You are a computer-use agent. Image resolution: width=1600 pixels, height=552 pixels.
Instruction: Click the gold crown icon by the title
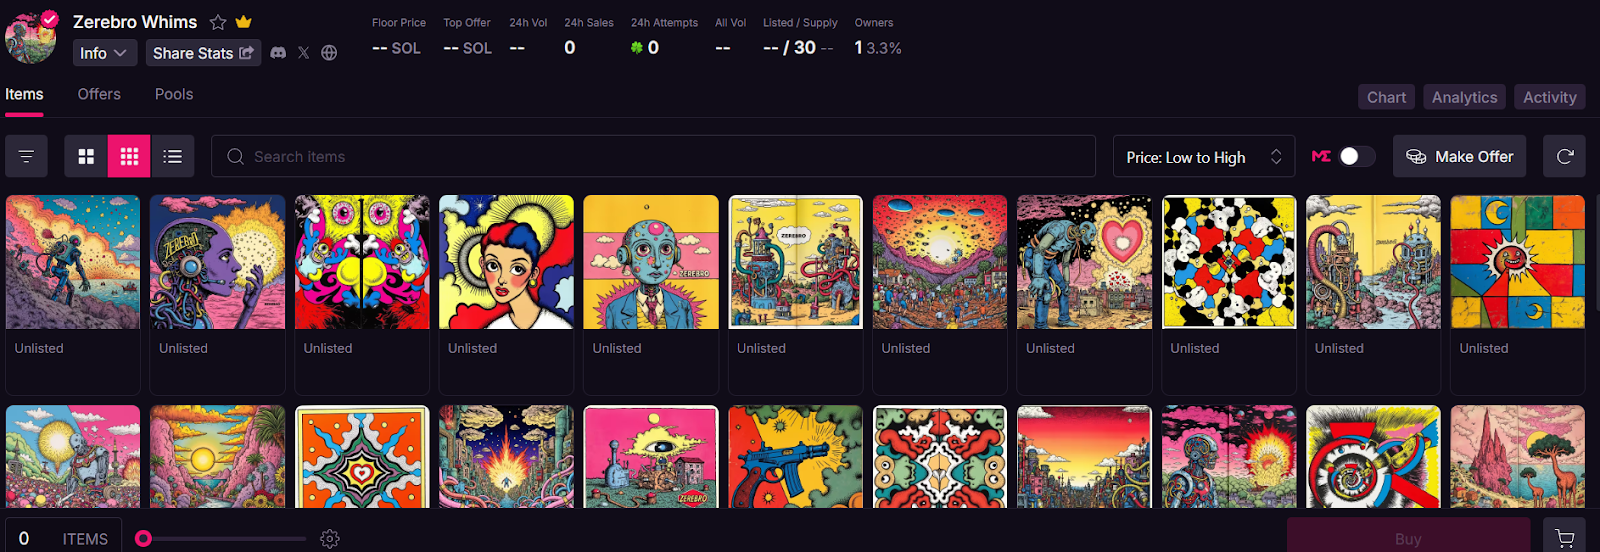pos(243,22)
